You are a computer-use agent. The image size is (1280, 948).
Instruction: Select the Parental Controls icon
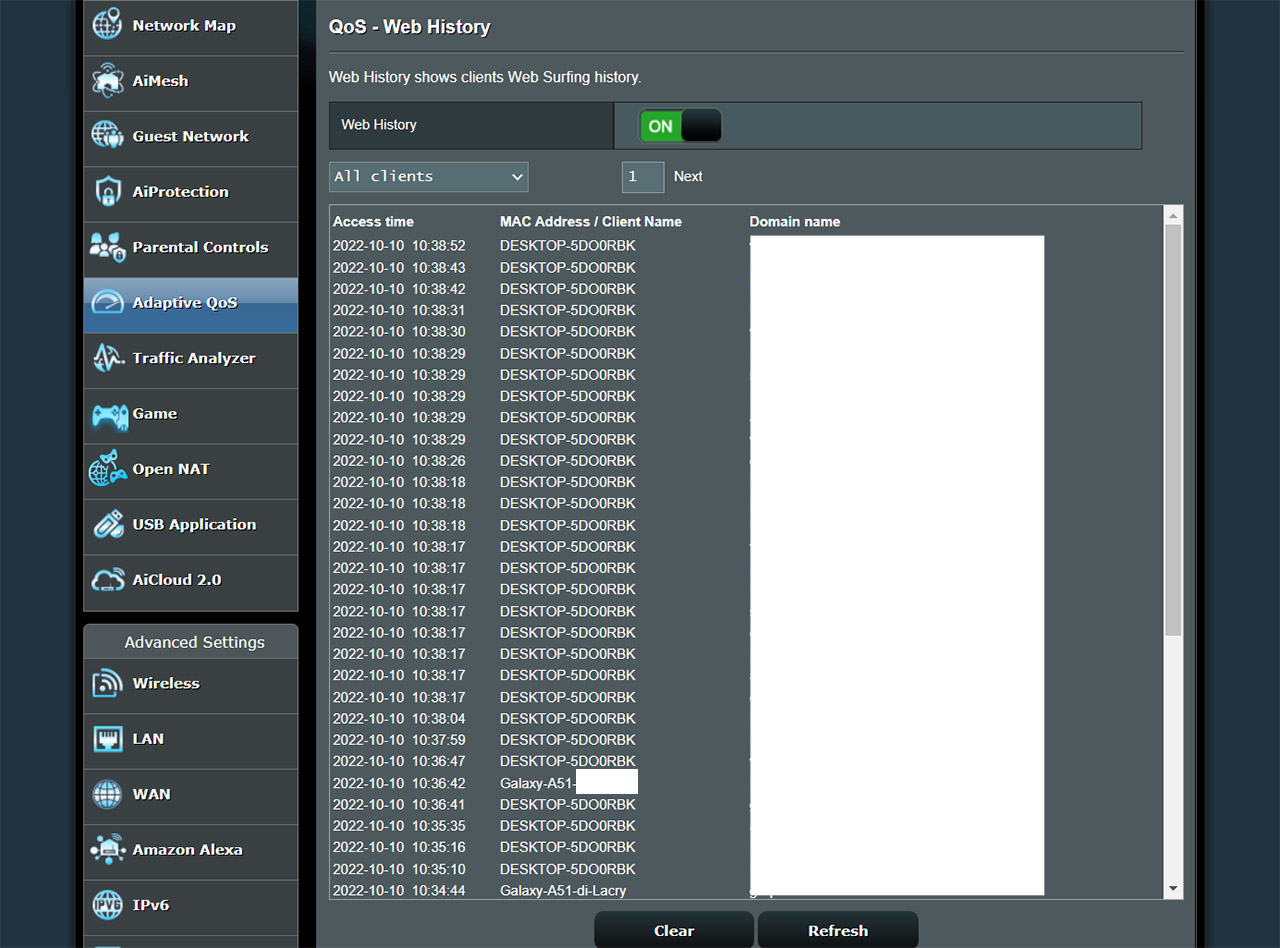tap(107, 246)
